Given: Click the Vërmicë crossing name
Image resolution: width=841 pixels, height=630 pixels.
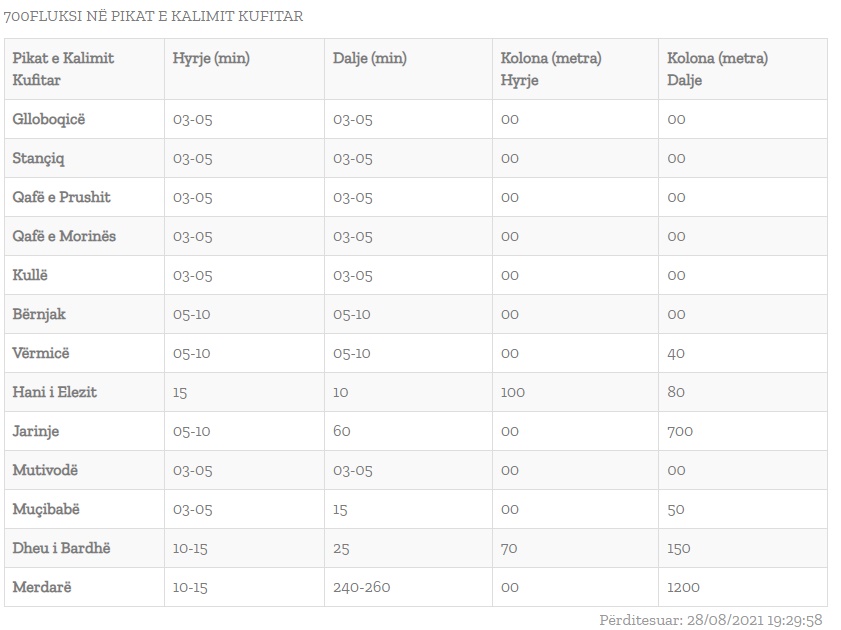Looking at the screenshot, I should pyautogui.click(x=41, y=353).
